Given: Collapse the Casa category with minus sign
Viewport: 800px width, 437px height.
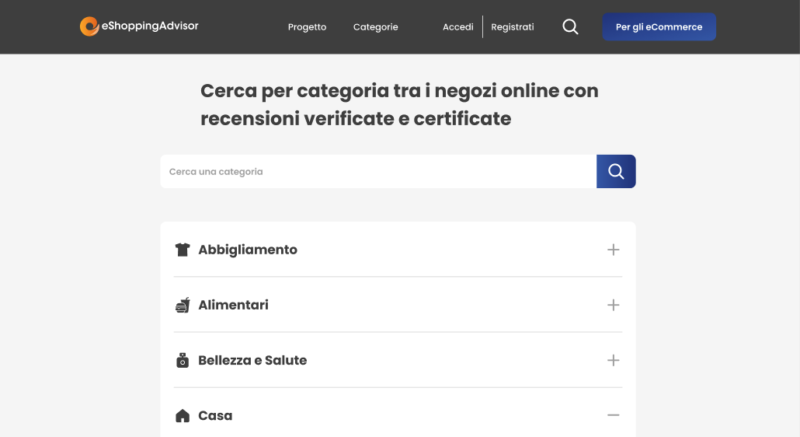Looking at the screenshot, I should pyautogui.click(x=613, y=415).
